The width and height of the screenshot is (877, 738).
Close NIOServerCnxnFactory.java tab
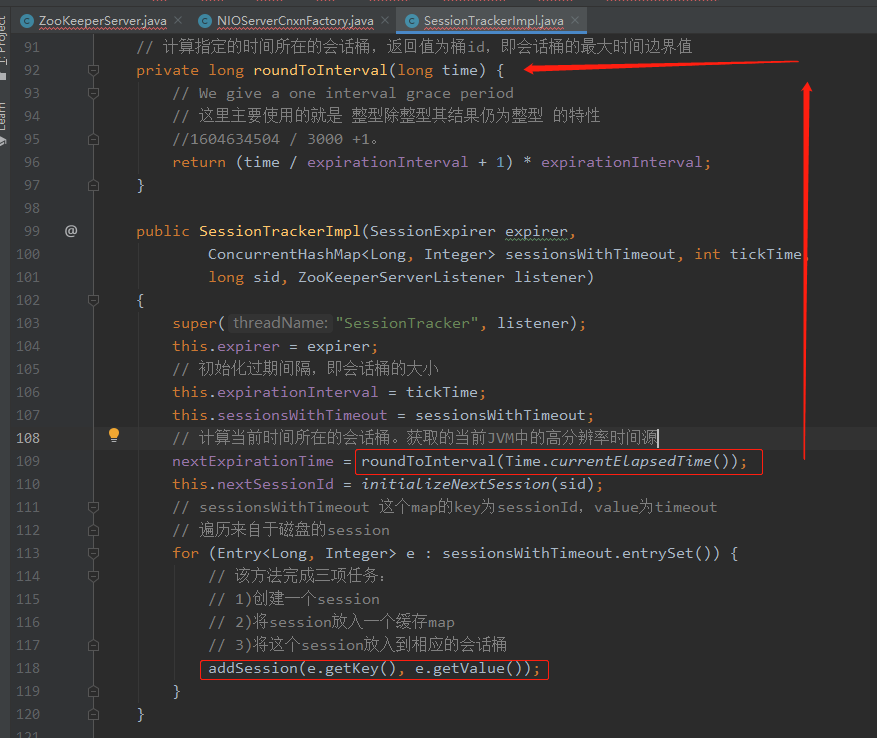[385, 20]
